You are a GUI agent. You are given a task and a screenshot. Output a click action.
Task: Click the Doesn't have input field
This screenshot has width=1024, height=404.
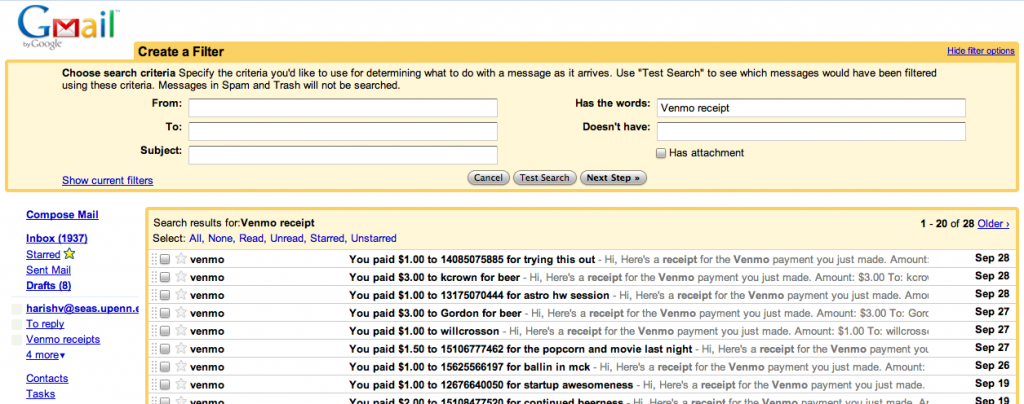coord(811,131)
